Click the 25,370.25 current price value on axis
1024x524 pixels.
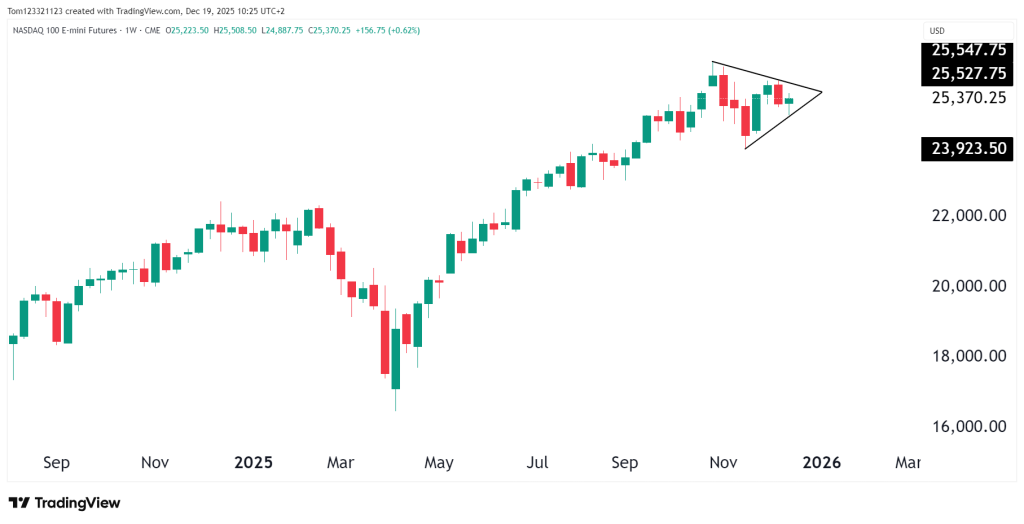tap(968, 97)
